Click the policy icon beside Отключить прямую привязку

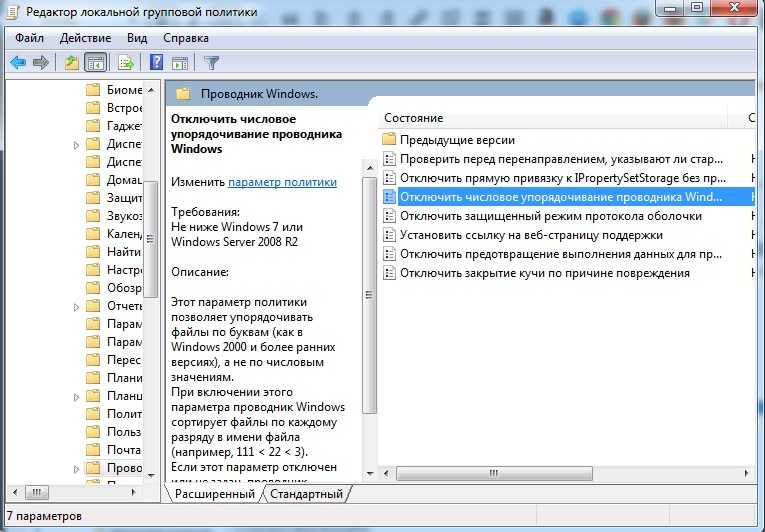pyautogui.click(x=389, y=178)
